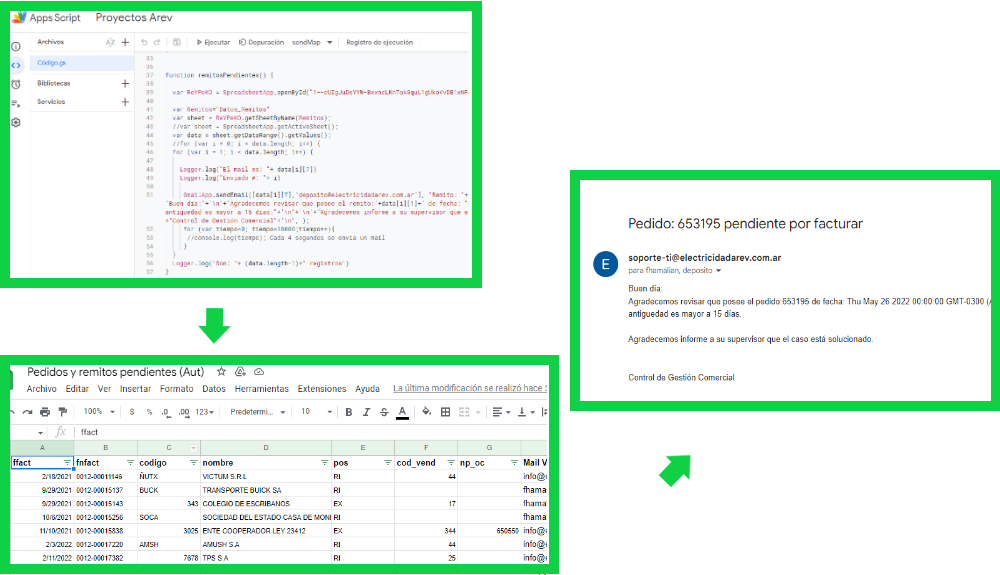Image resolution: width=1000 pixels, height=575 pixels.
Task: Open Registro de ejecución log
Action: 379,42
